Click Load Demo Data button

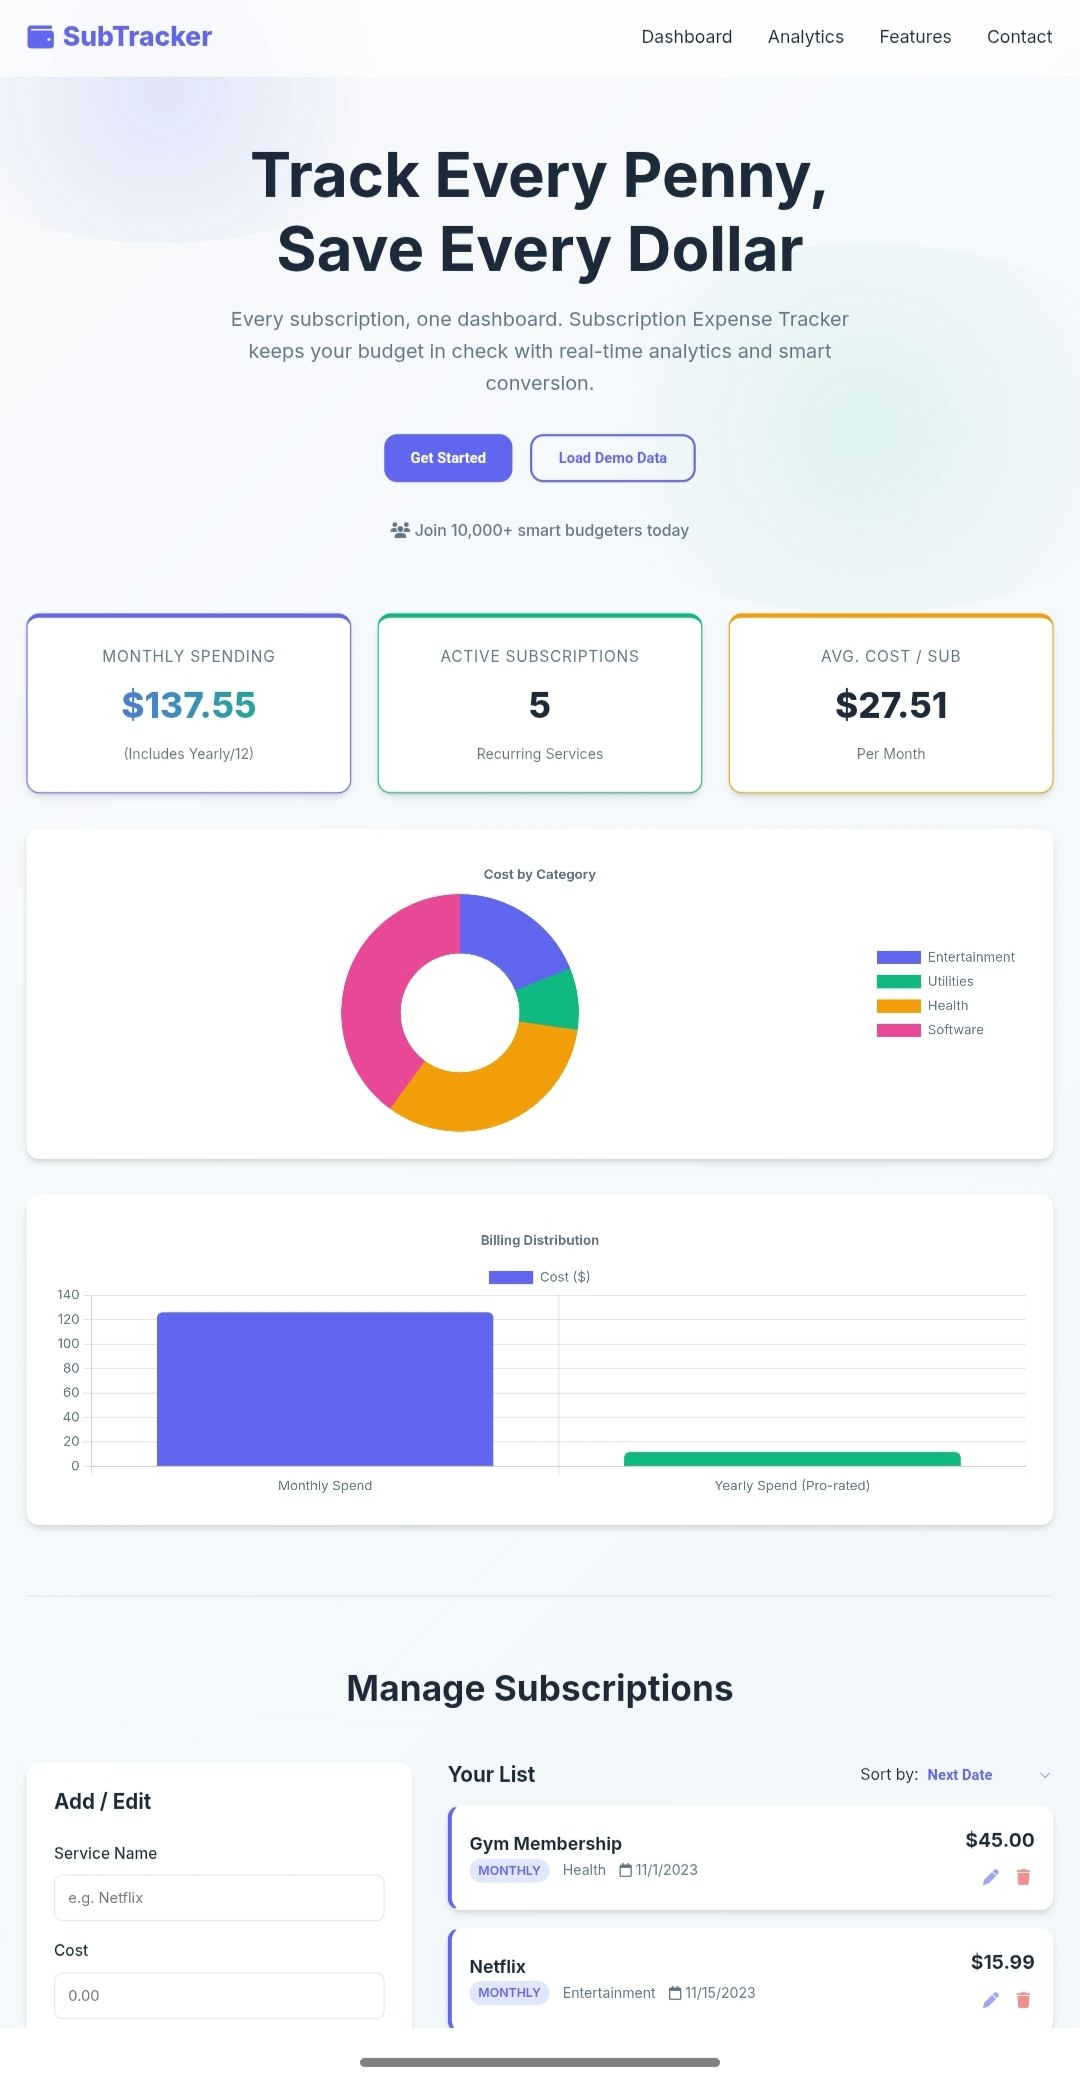pos(612,458)
